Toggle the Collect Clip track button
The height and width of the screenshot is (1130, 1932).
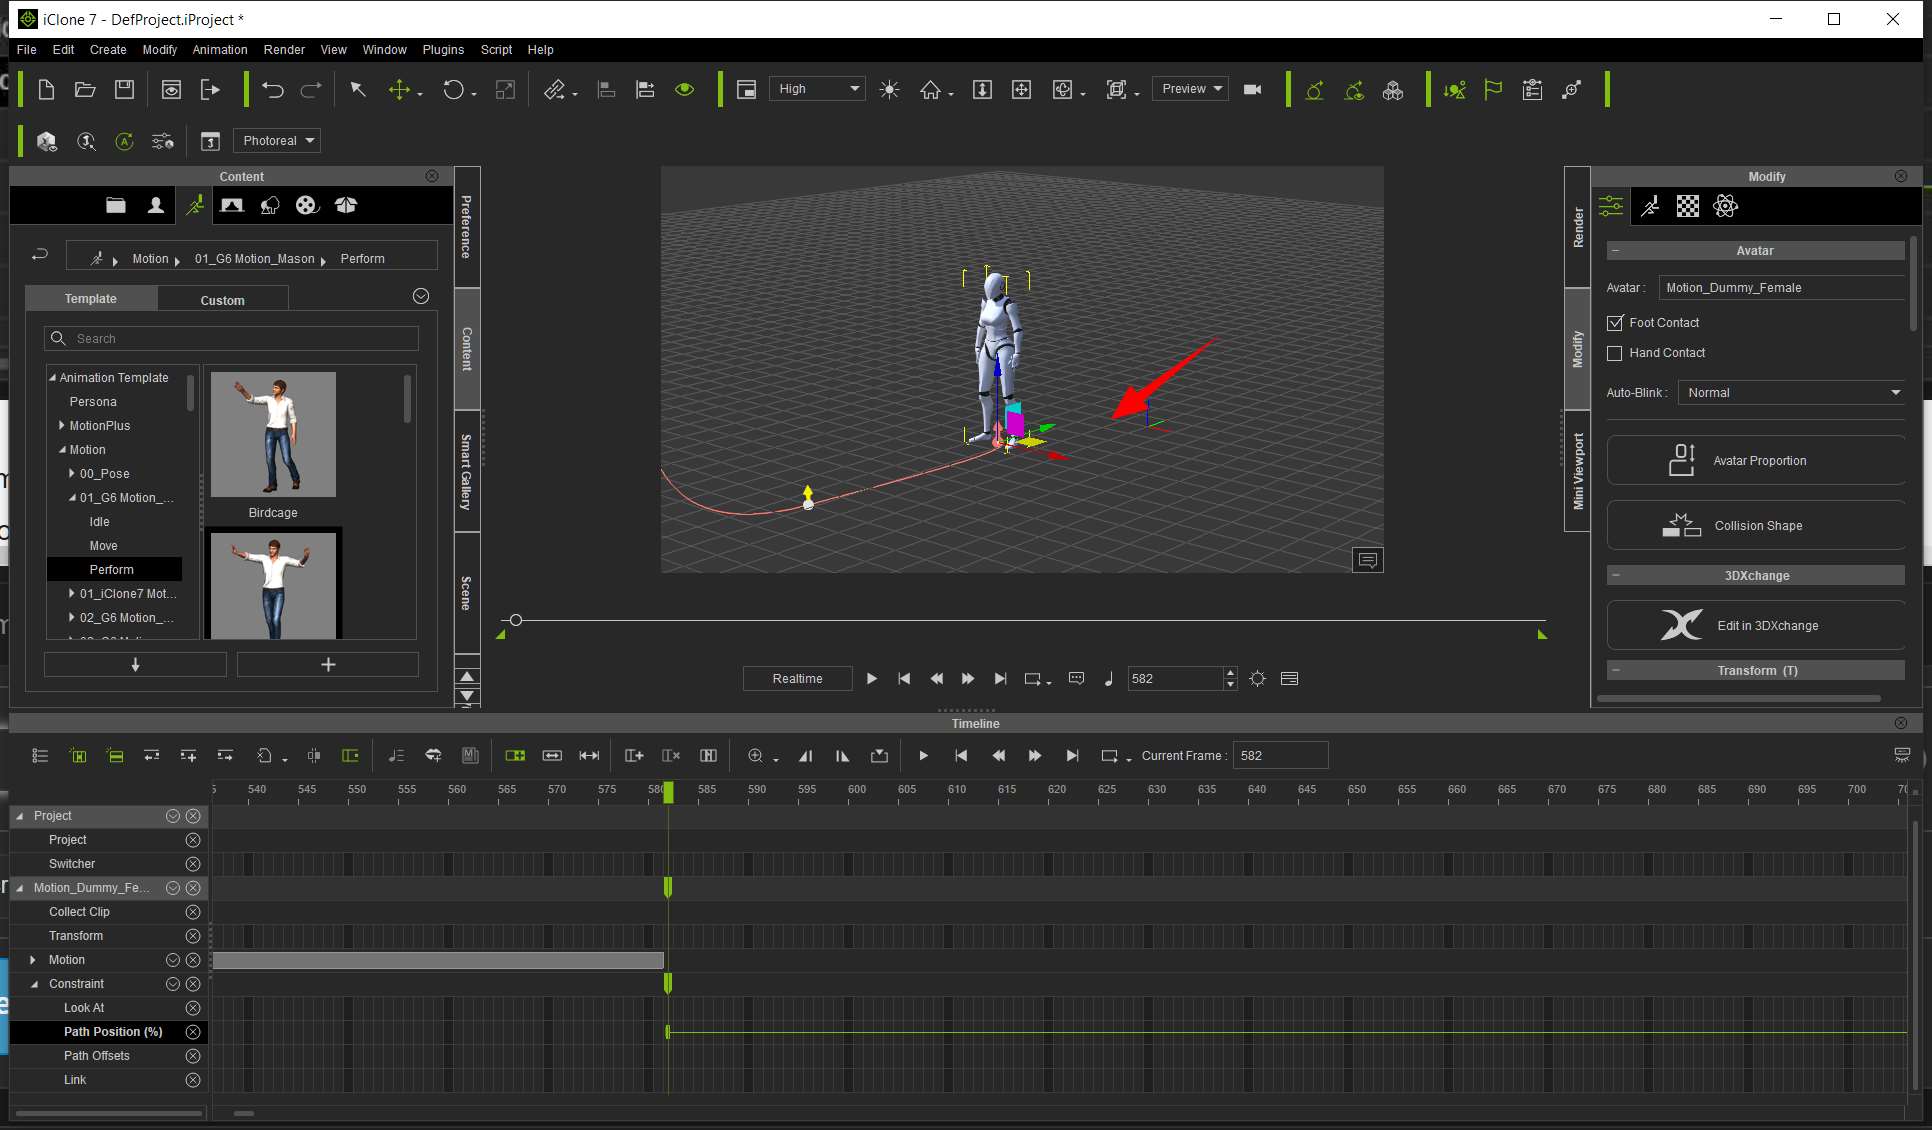tap(193, 912)
